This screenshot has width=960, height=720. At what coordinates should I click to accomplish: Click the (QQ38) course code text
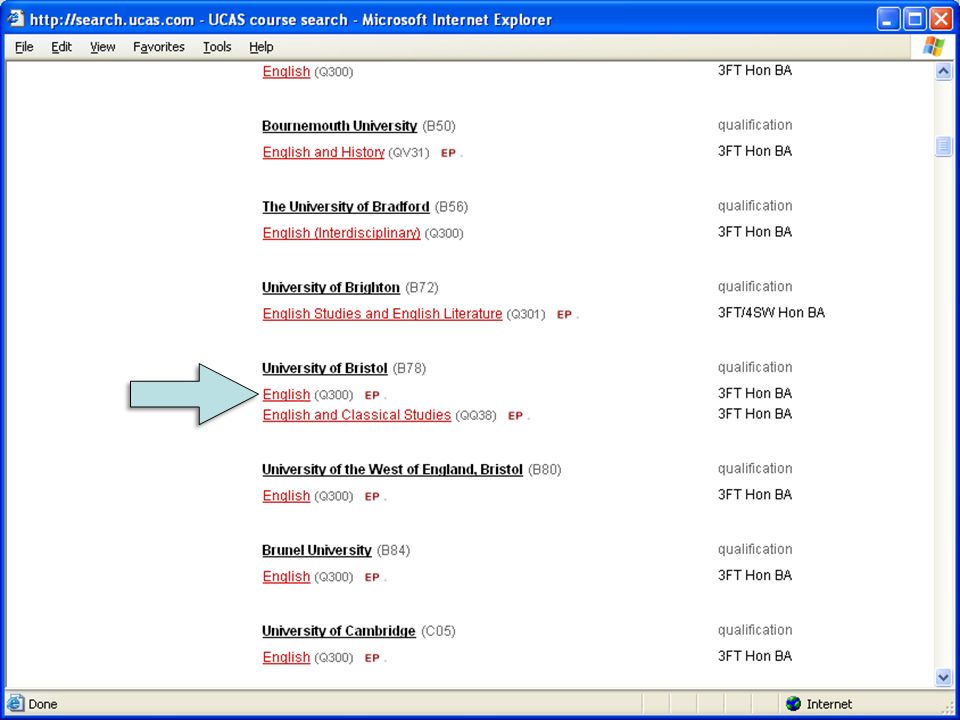pos(476,416)
